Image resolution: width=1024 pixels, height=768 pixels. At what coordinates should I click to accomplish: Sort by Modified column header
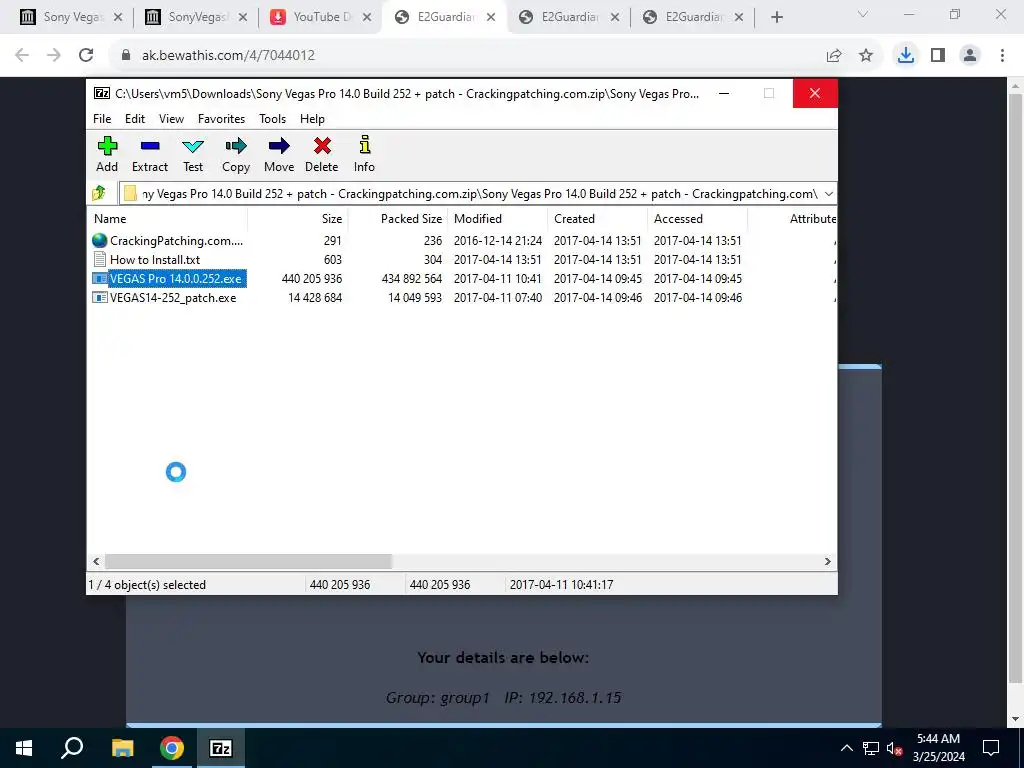tap(498, 219)
